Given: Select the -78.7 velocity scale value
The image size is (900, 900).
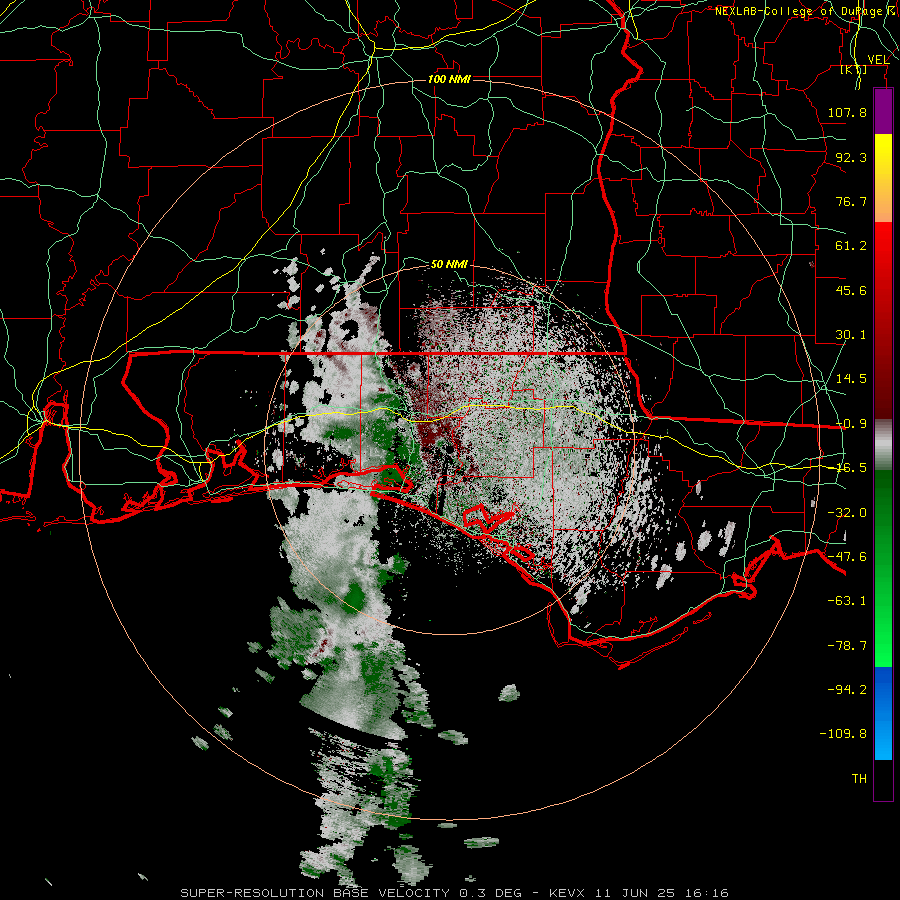Looking at the screenshot, I should pyautogui.click(x=847, y=646).
